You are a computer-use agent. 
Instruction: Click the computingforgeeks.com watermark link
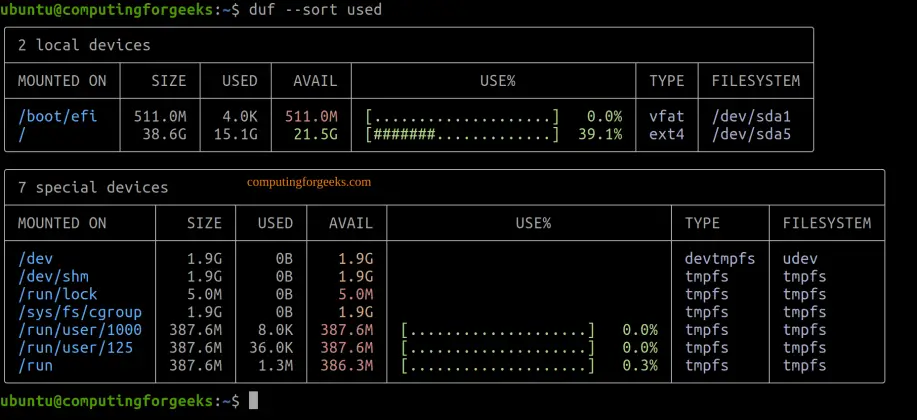pyautogui.click(x=308, y=182)
